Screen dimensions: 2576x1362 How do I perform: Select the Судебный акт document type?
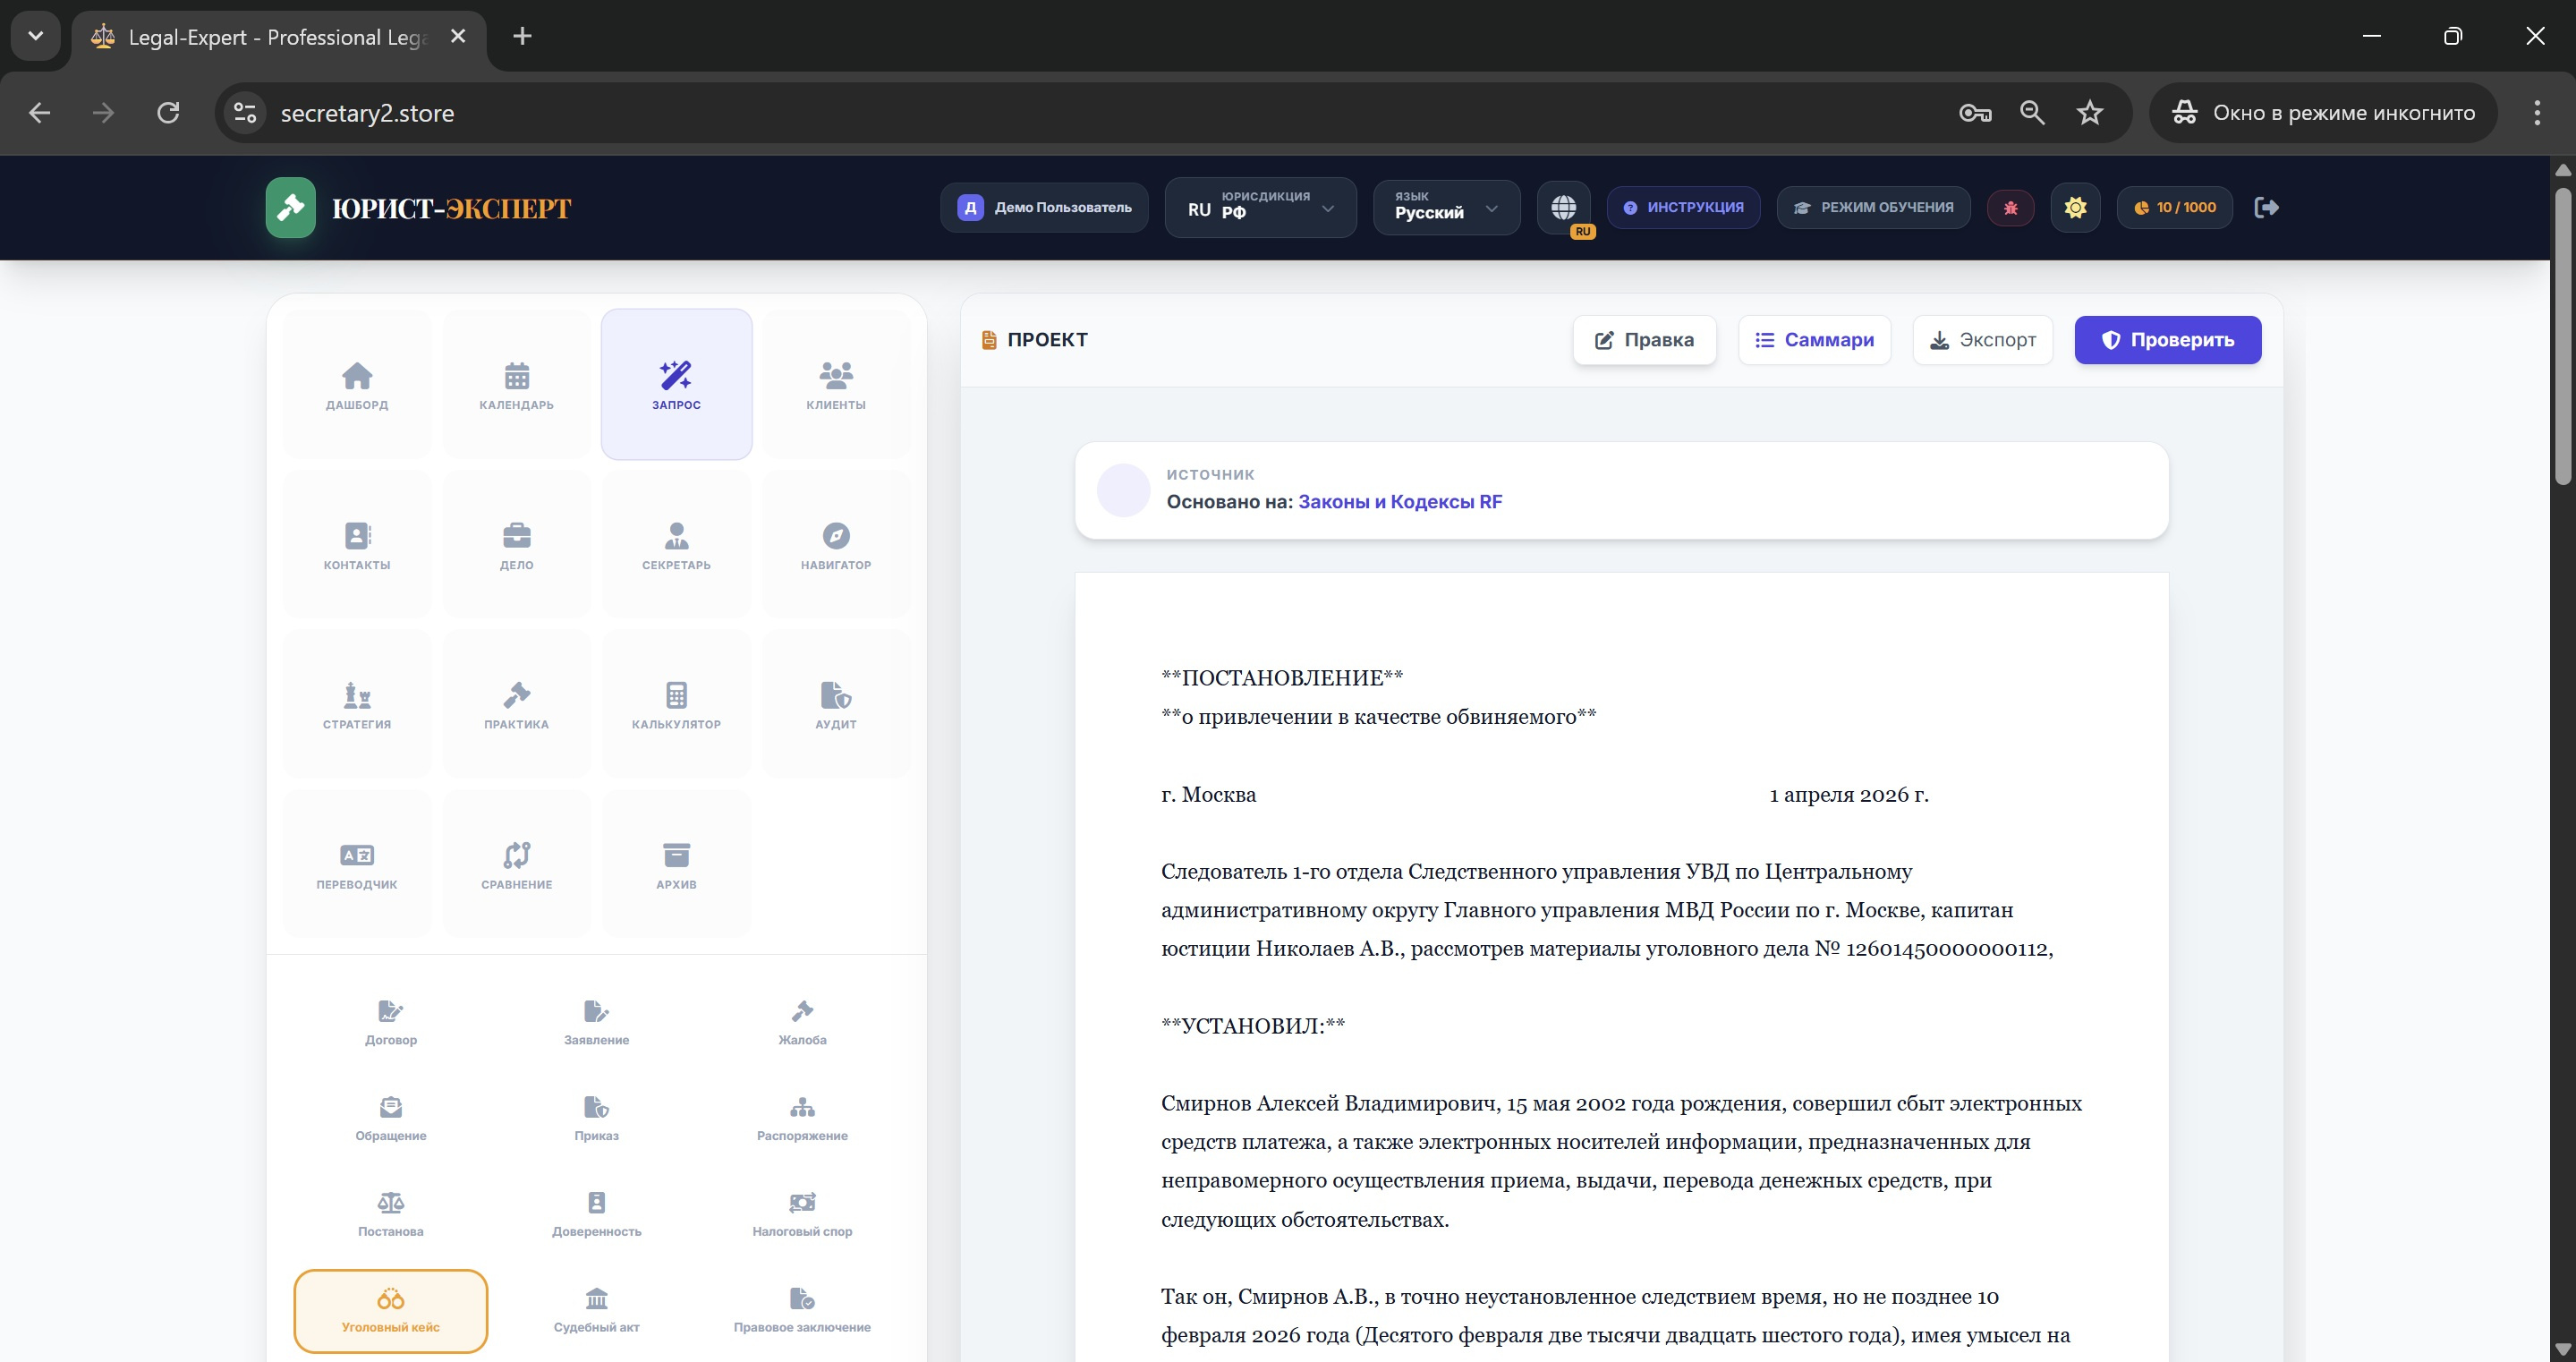point(596,1310)
